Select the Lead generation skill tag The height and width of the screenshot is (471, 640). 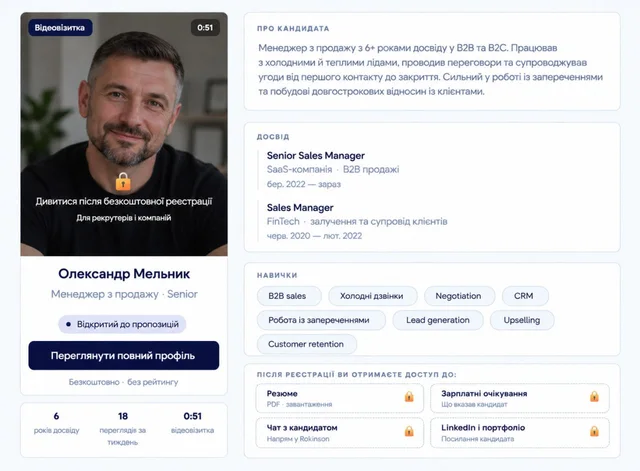click(x=438, y=320)
